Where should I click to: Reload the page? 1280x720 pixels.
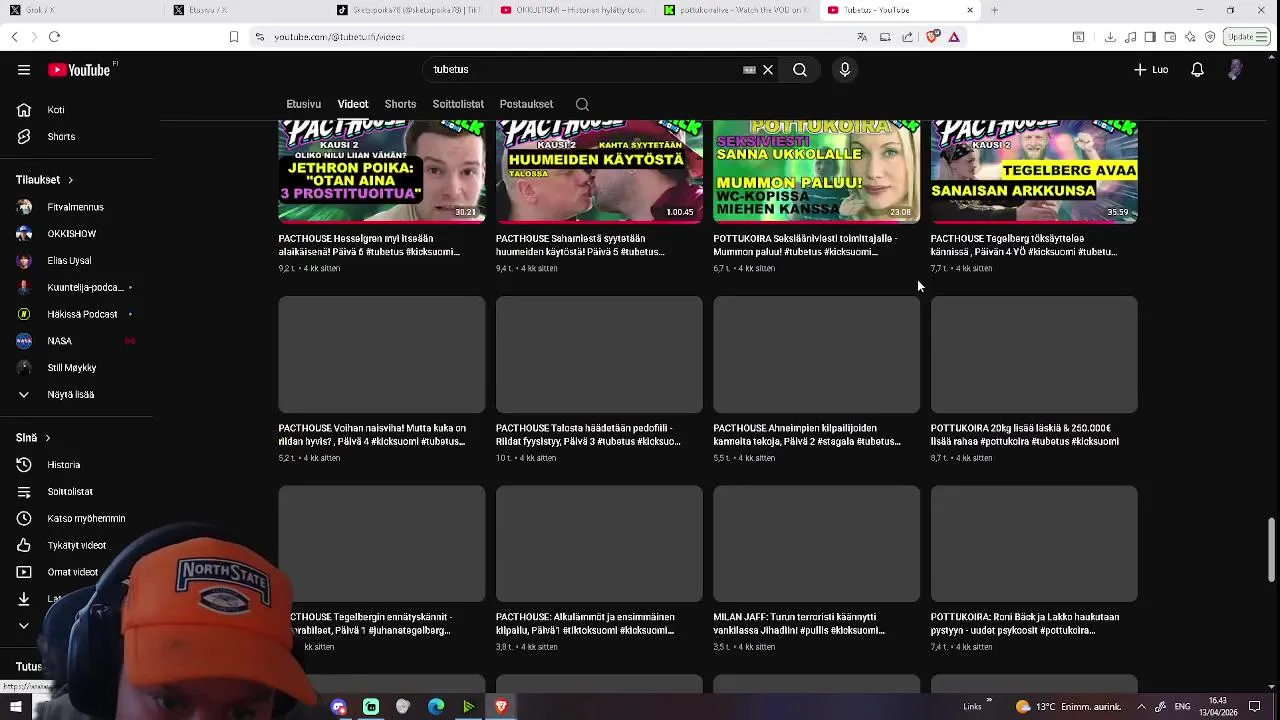[x=54, y=37]
